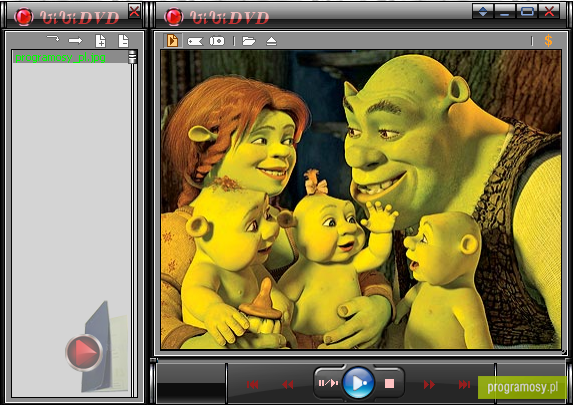Click the ViViDVD logo in the player window
This screenshot has height=405, width=573.
[217, 17]
